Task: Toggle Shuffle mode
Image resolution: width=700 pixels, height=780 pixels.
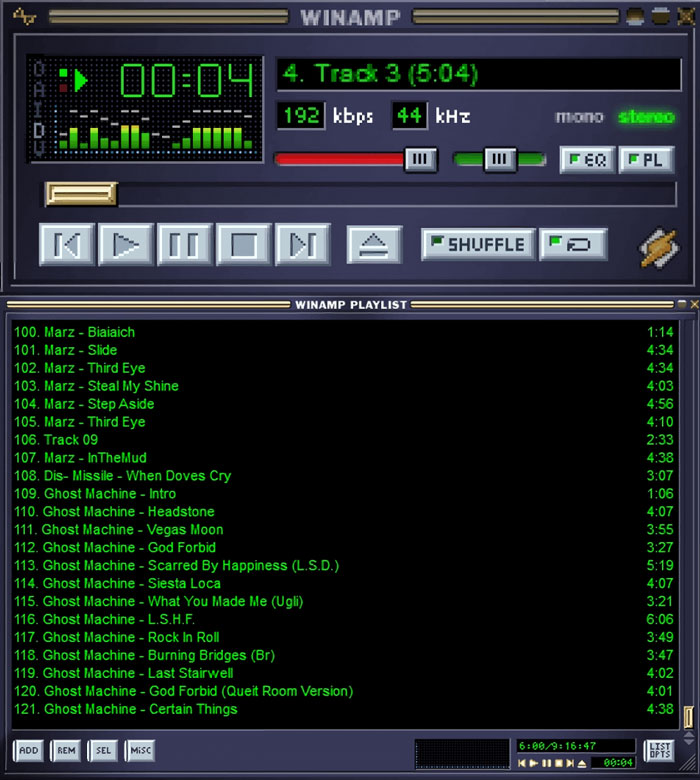Action: pos(478,244)
